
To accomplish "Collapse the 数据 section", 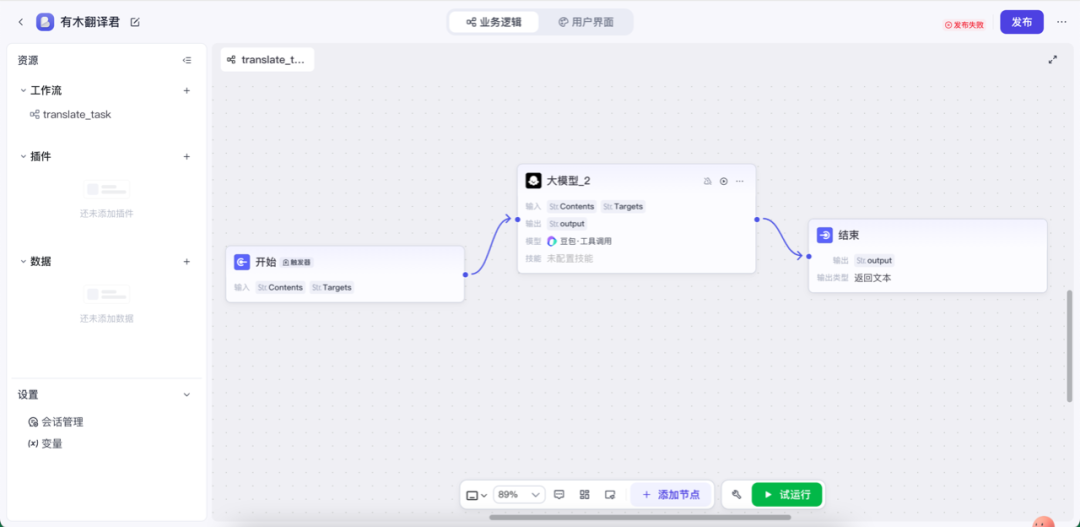I will [23, 262].
